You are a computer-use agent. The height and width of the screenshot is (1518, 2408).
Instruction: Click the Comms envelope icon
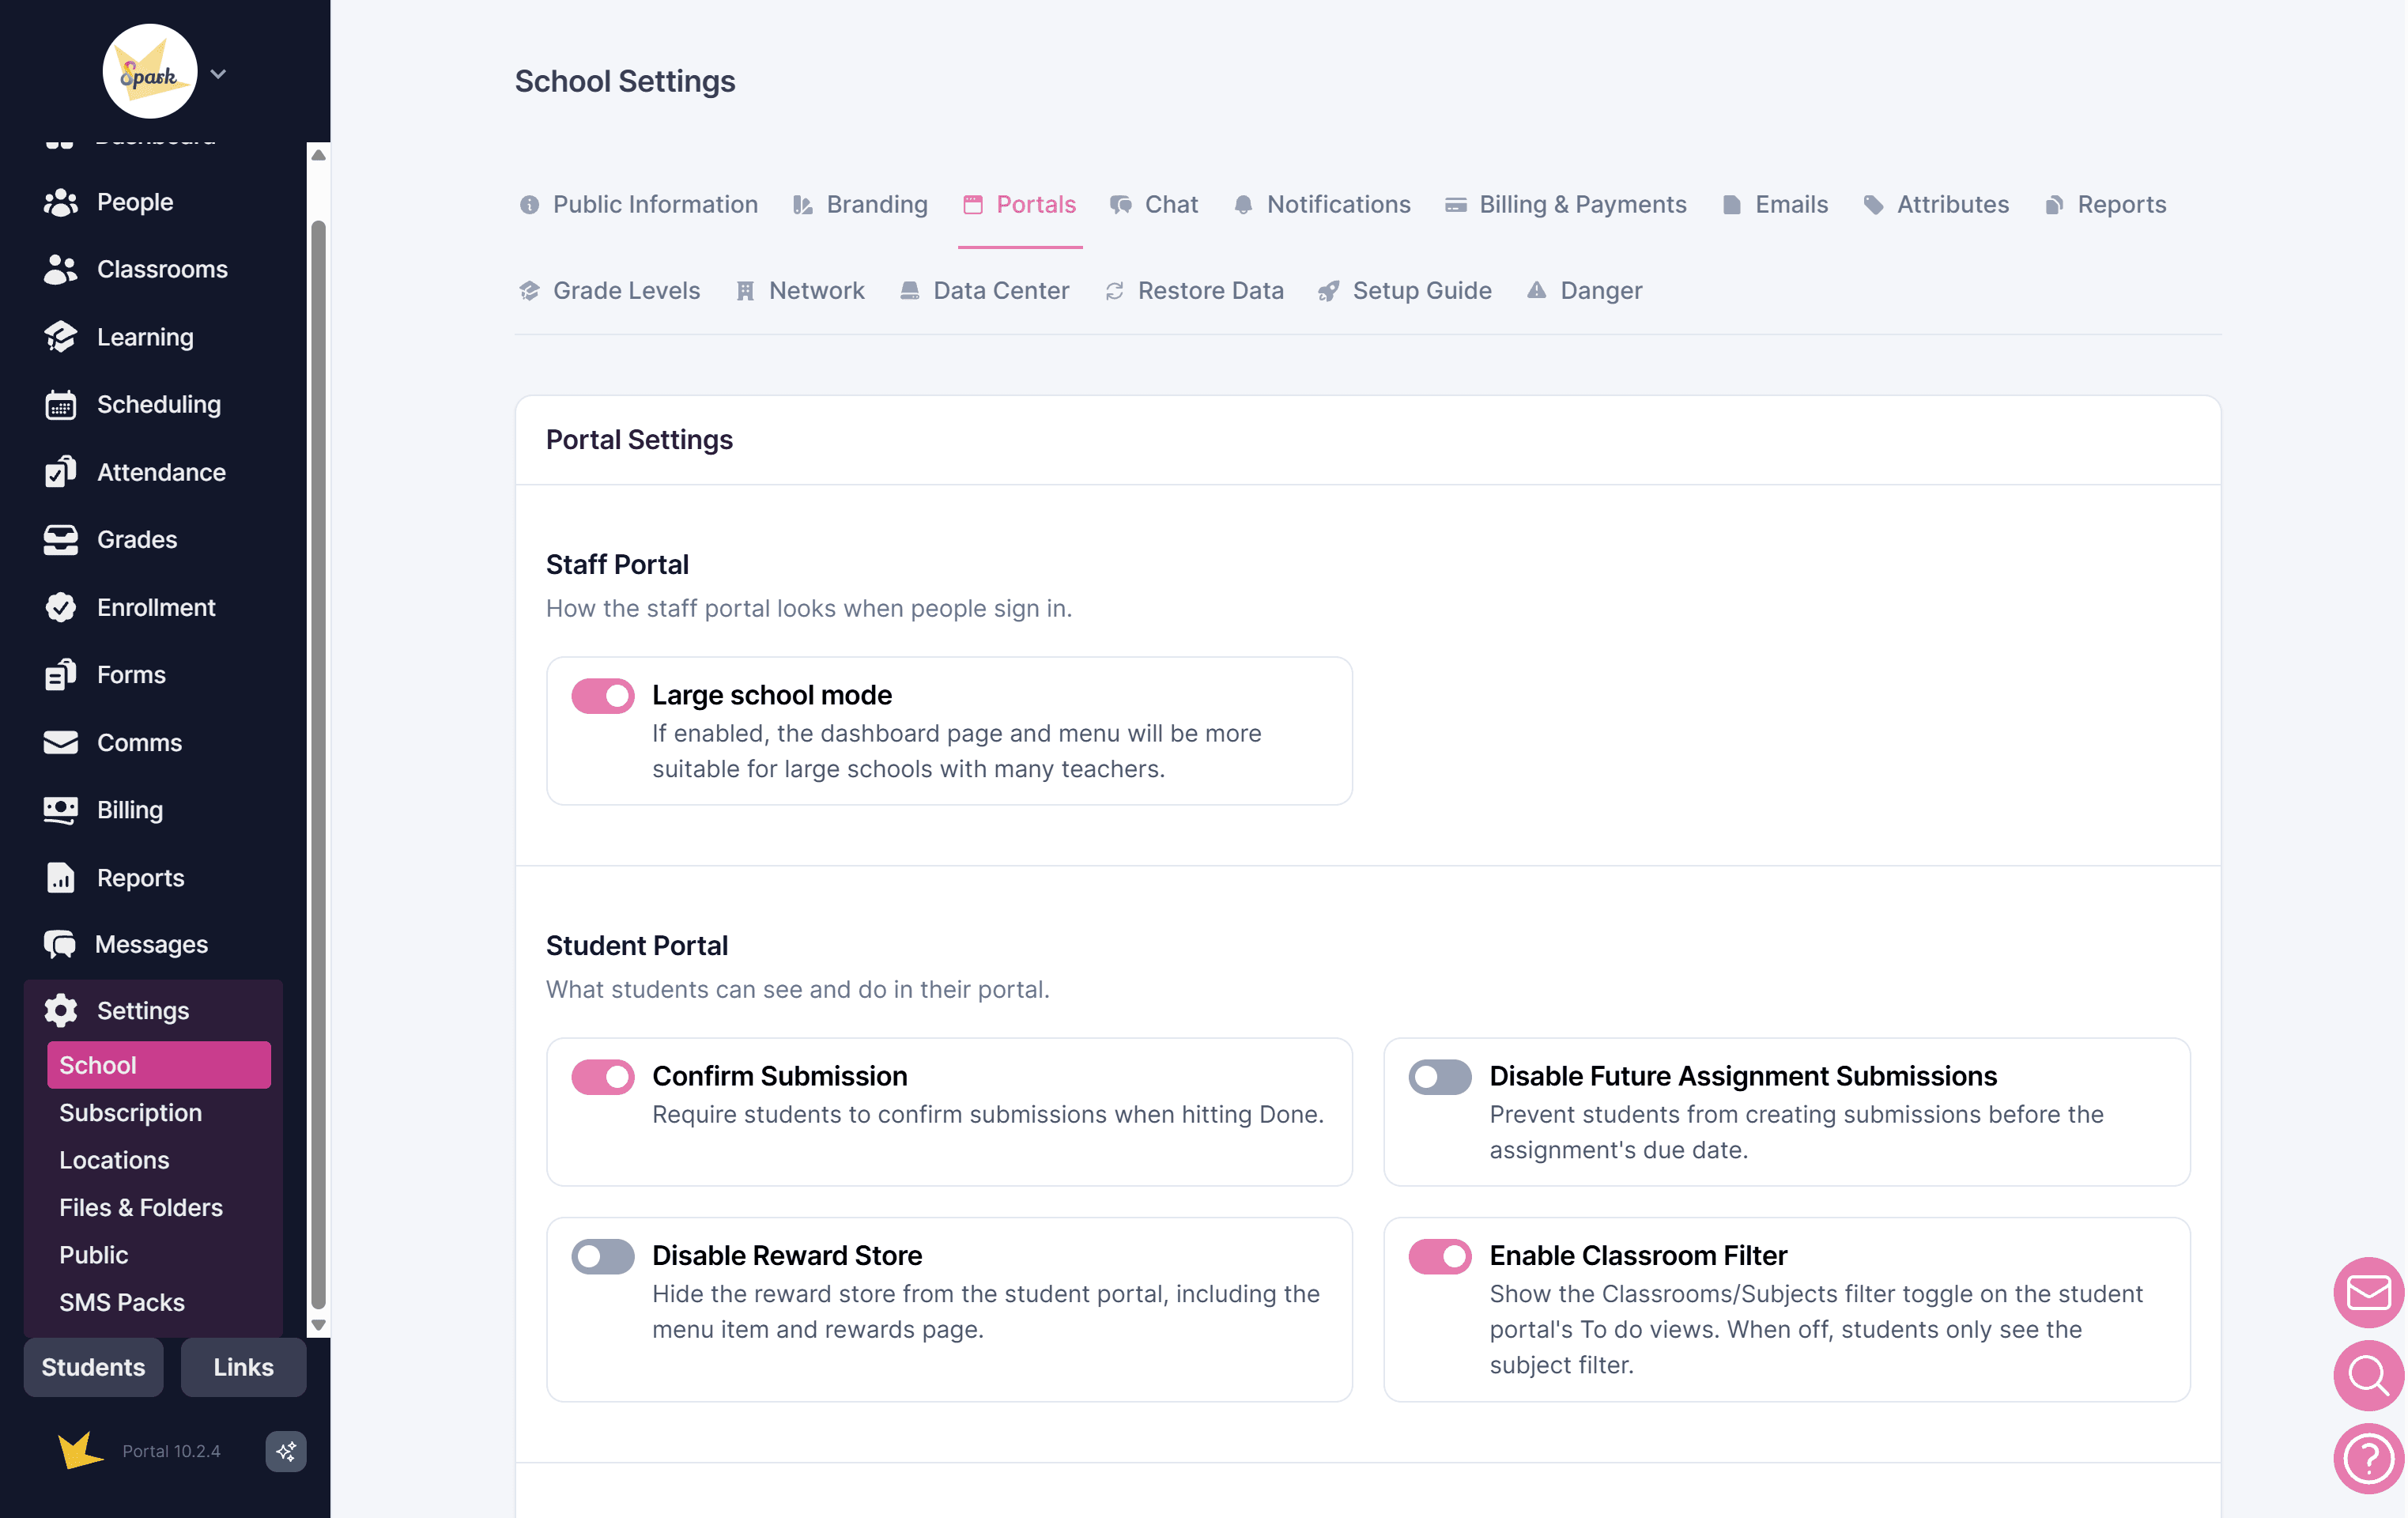[x=60, y=743]
